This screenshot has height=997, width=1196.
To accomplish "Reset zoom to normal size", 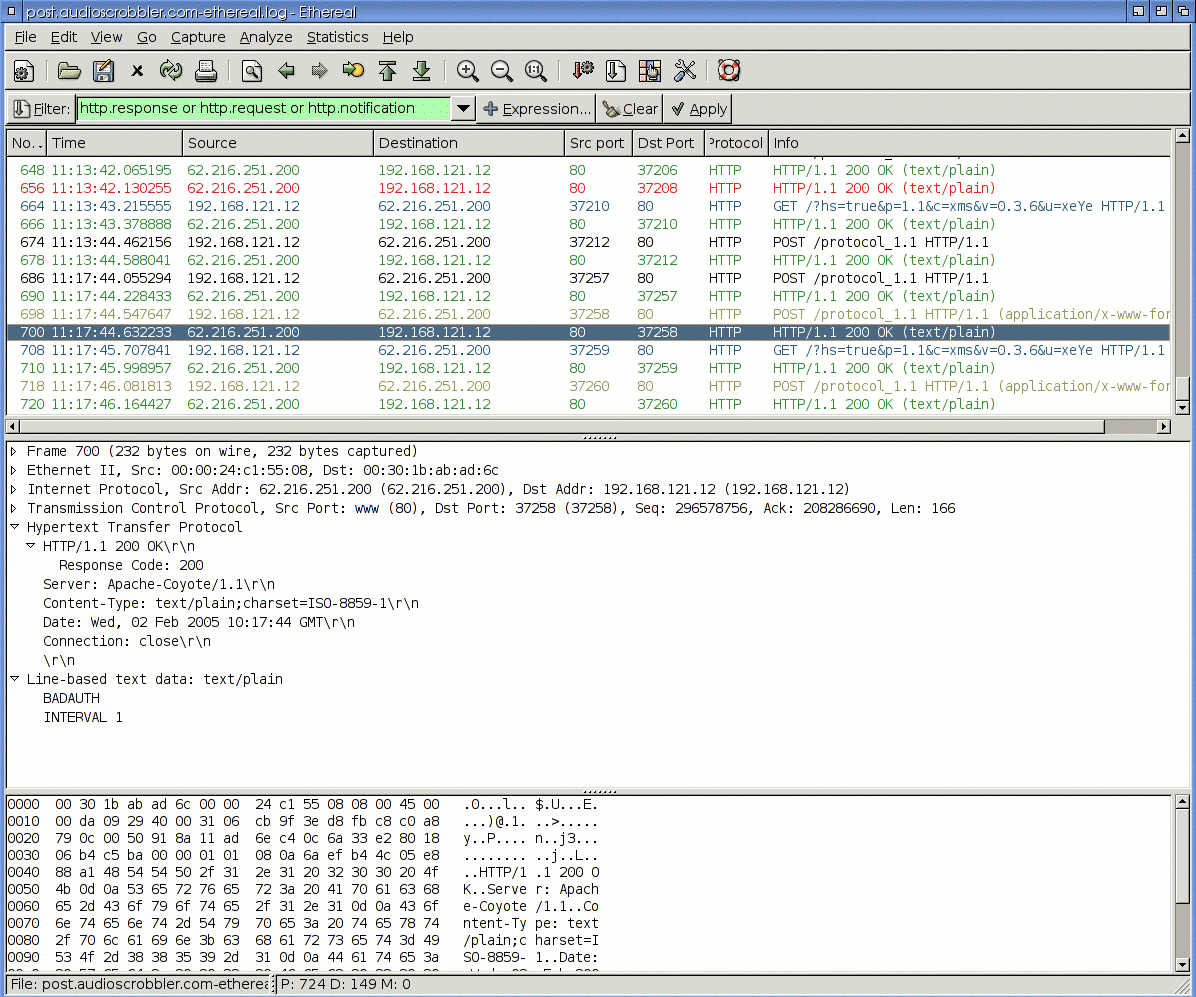I will pyautogui.click(x=535, y=72).
